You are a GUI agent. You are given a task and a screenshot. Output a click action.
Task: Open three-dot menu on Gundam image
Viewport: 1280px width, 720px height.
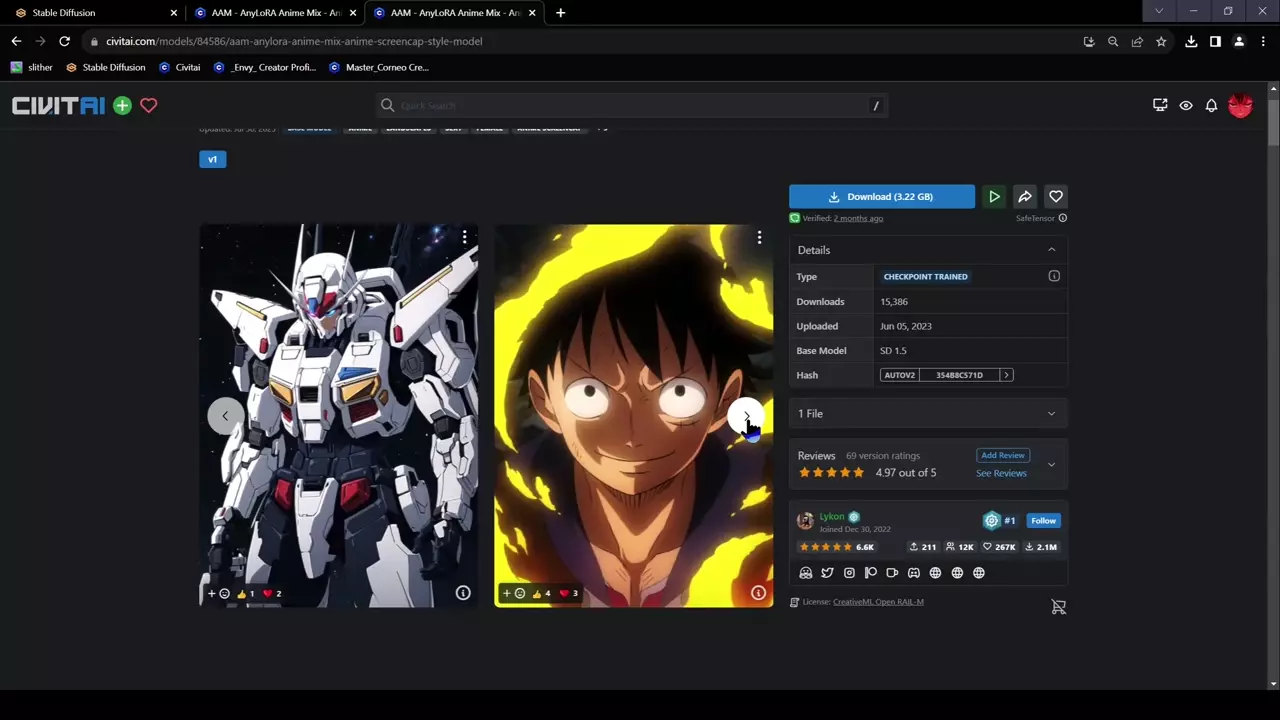coord(465,237)
